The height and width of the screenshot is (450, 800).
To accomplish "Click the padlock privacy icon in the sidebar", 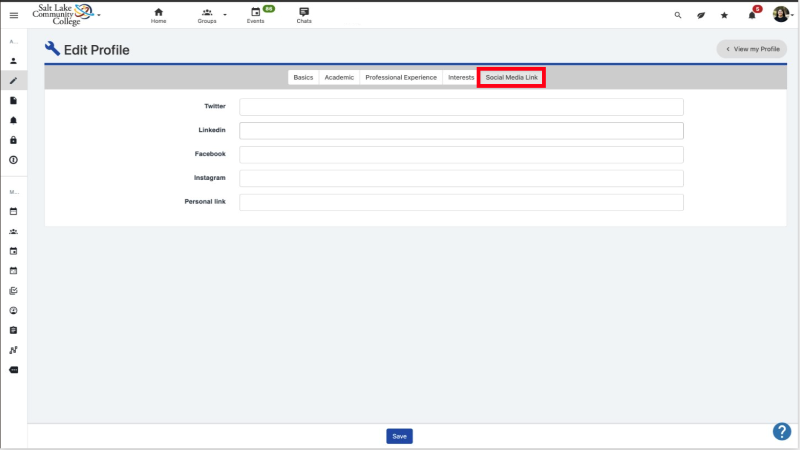I will tap(14, 140).
